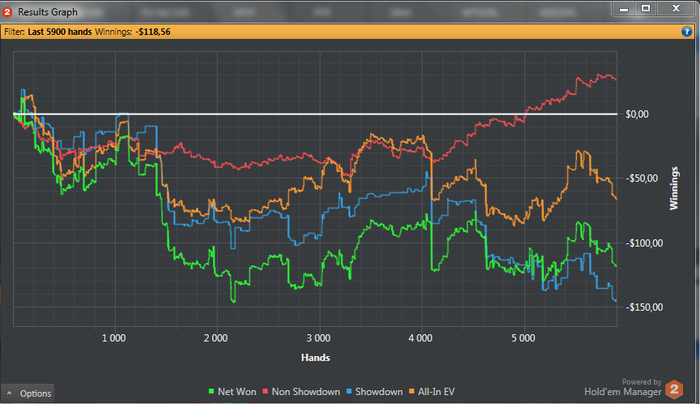Click the Results Graph window title

[47, 12]
